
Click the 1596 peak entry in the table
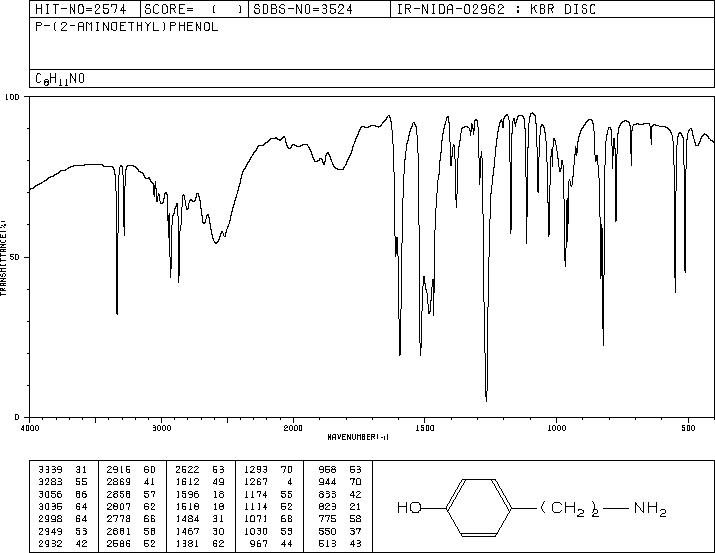click(200, 494)
